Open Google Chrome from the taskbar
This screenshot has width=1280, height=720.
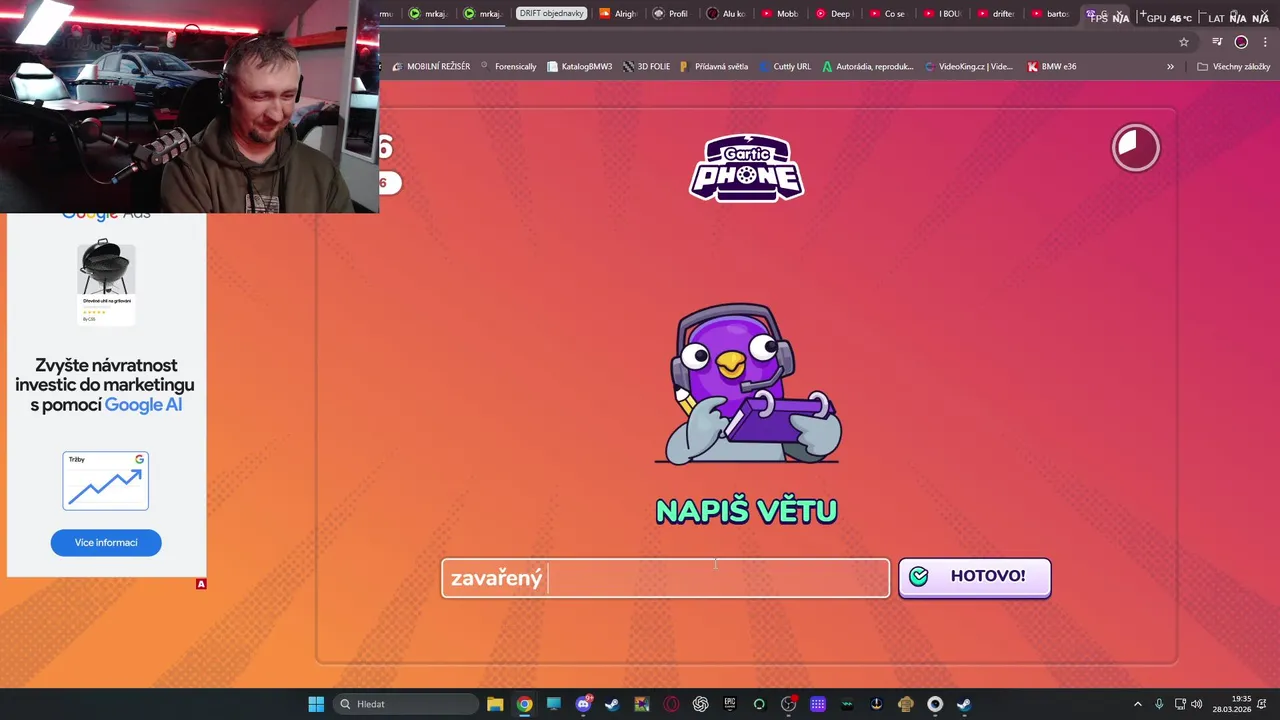click(524, 704)
